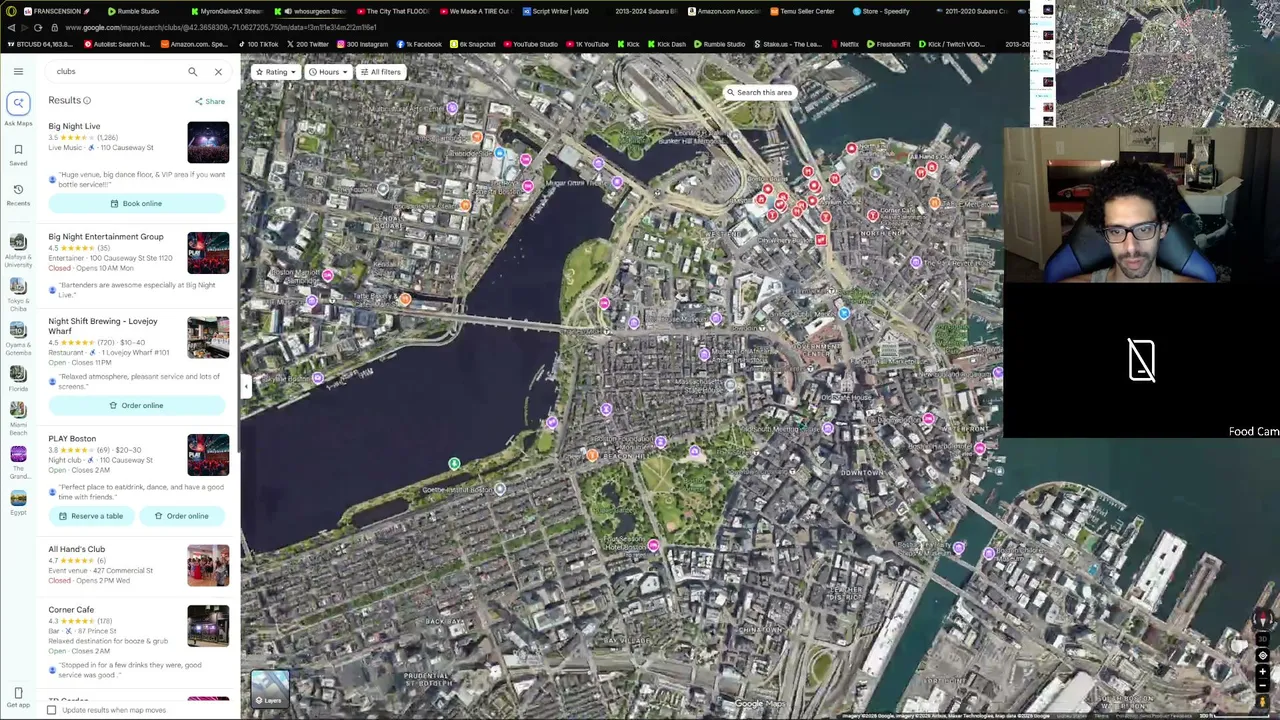The width and height of the screenshot is (1280, 720).
Task: Open the 300 Instagram bookmark
Action: tap(362, 44)
